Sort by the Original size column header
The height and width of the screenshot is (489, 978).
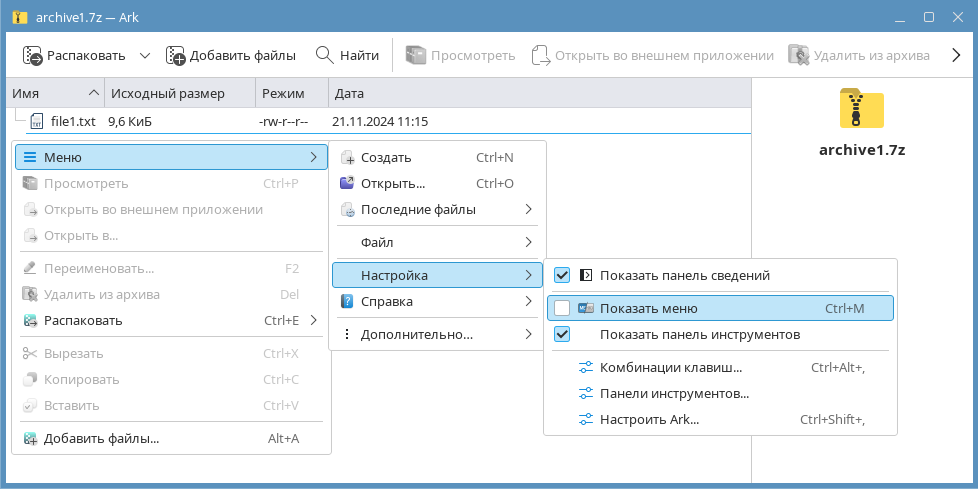pos(168,93)
